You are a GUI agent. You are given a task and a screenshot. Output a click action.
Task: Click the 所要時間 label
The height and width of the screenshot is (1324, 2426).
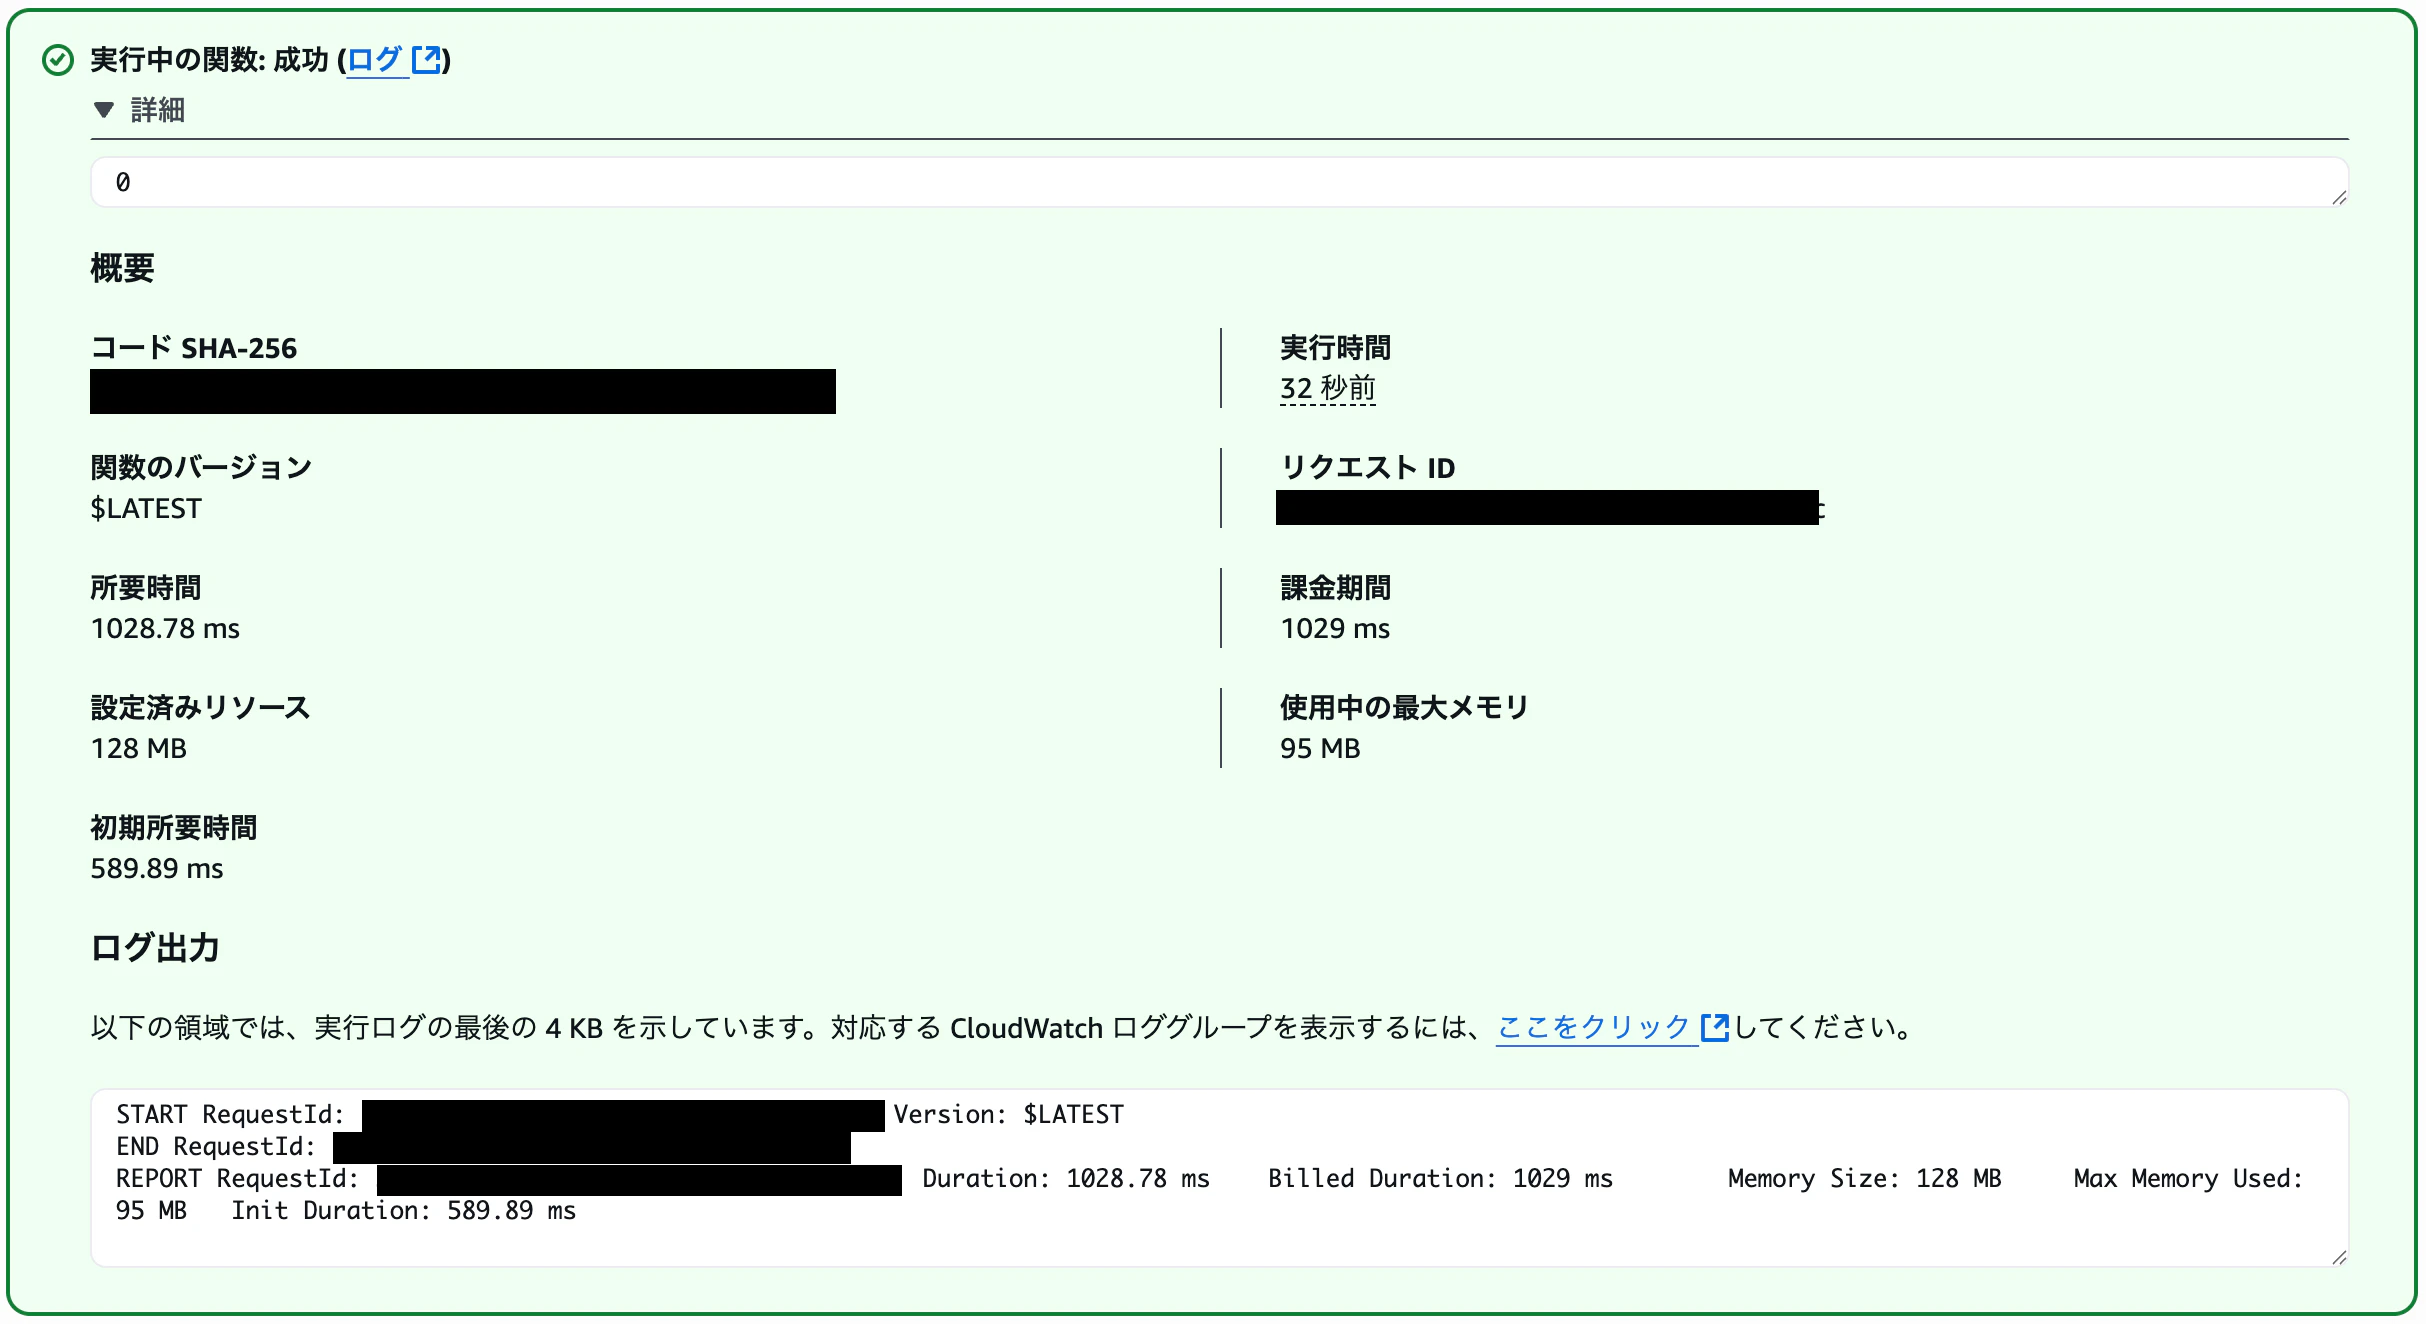coord(146,588)
